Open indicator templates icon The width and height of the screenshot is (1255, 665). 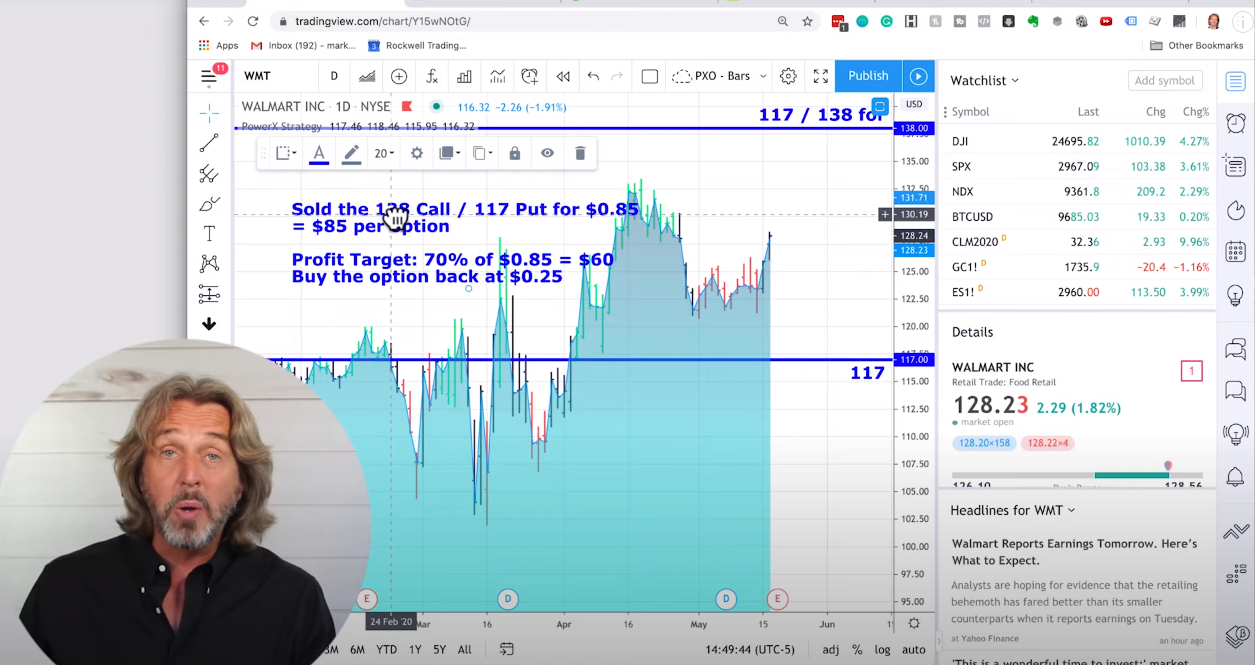(497, 76)
